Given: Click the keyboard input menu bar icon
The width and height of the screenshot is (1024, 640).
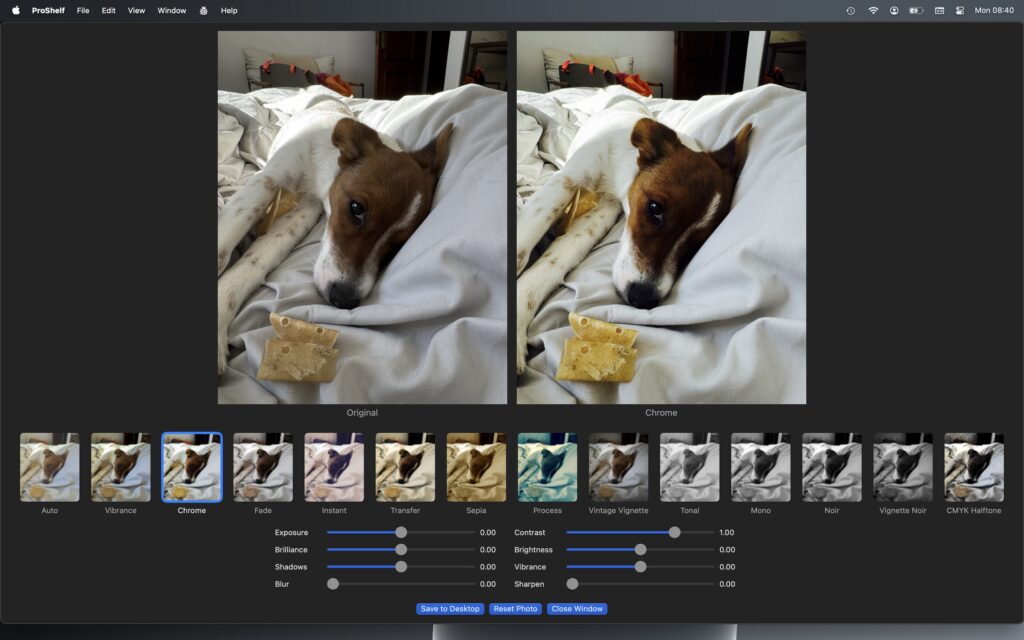Looking at the screenshot, I should pyautogui.click(x=939, y=10).
